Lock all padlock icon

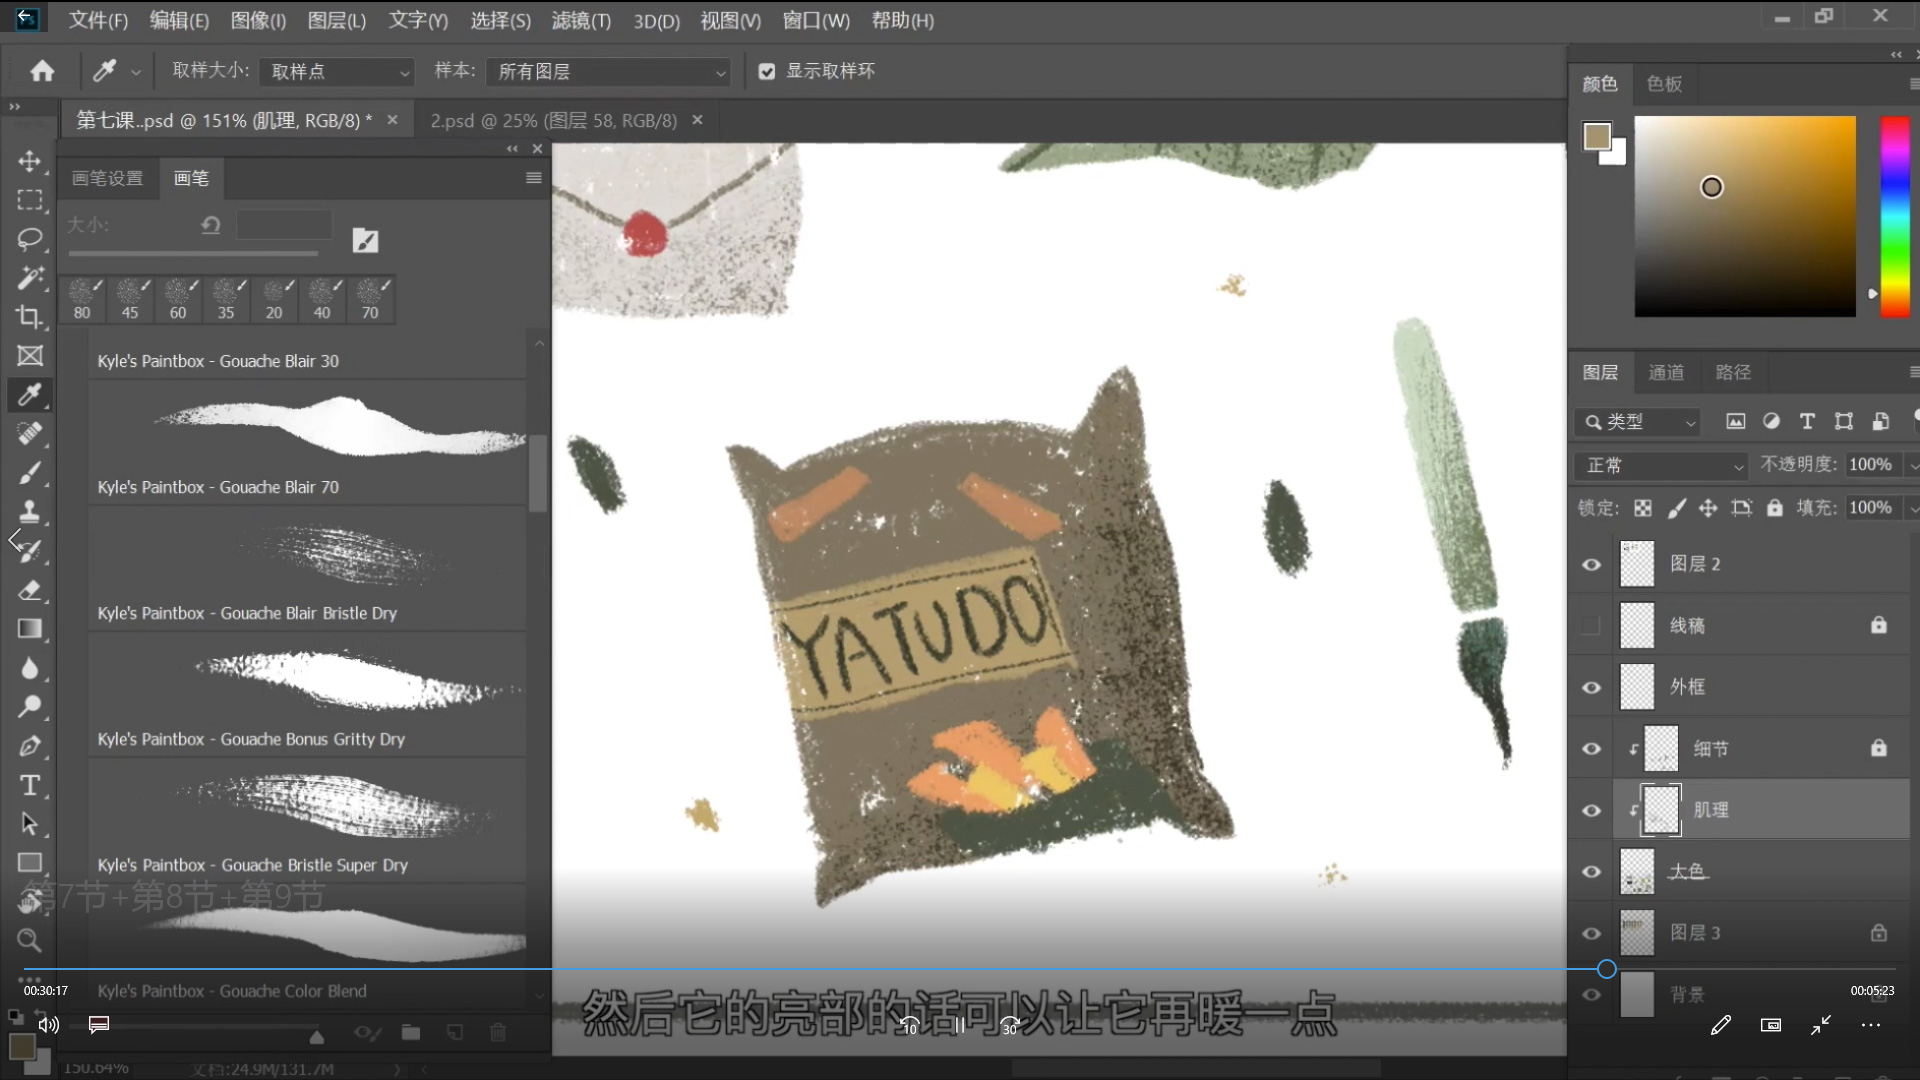click(x=1774, y=508)
